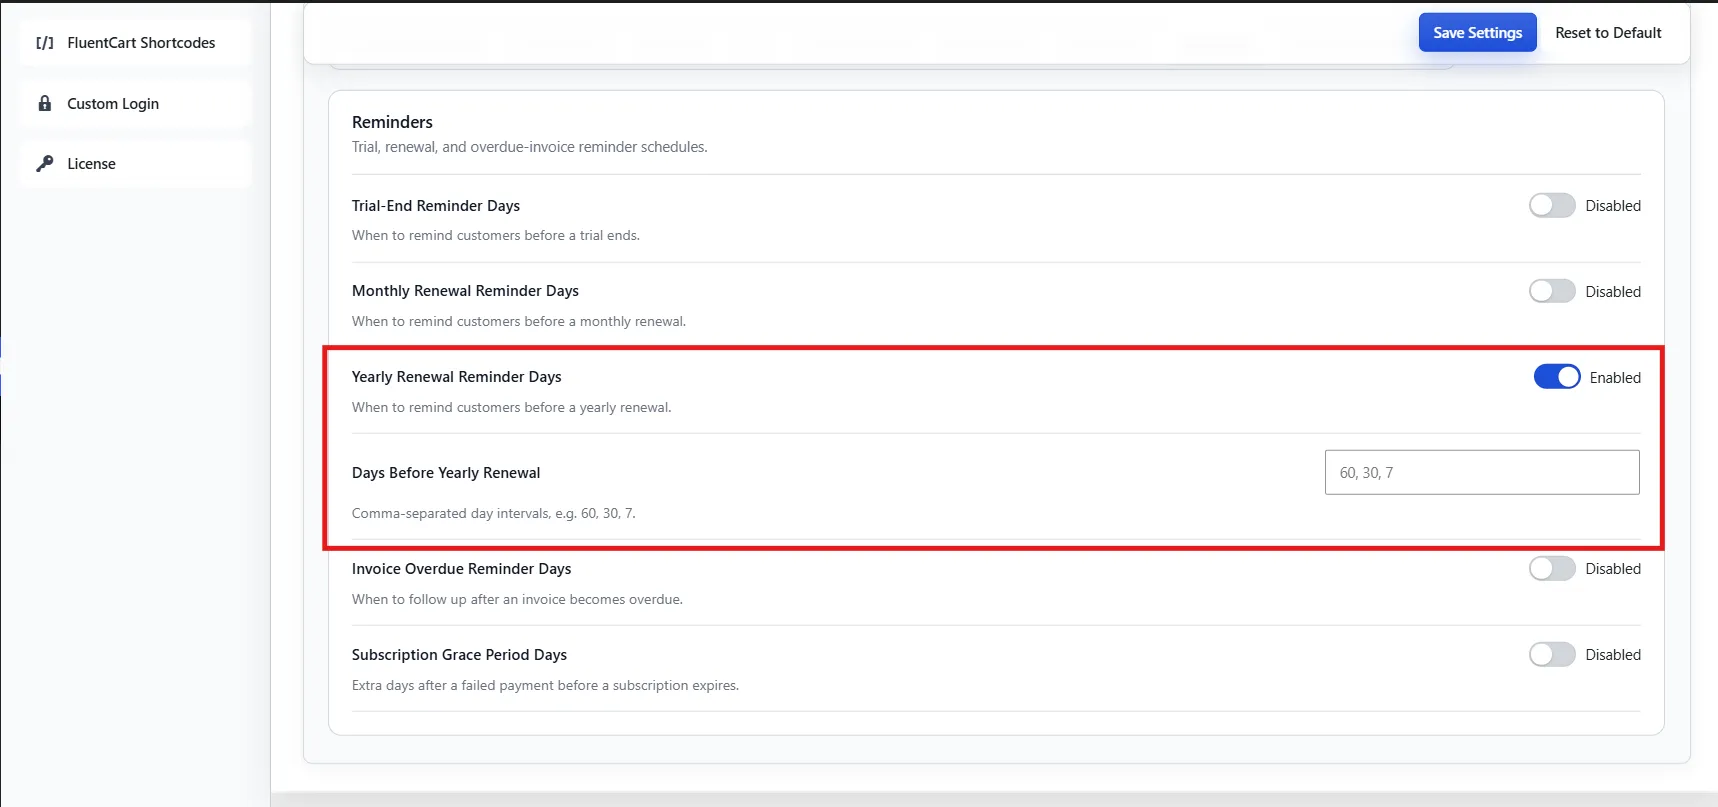Image resolution: width=1718 pixels, height=807 pixels.
Task: Click the comma-separated day intervals hint text
Action: pos(493,513)
